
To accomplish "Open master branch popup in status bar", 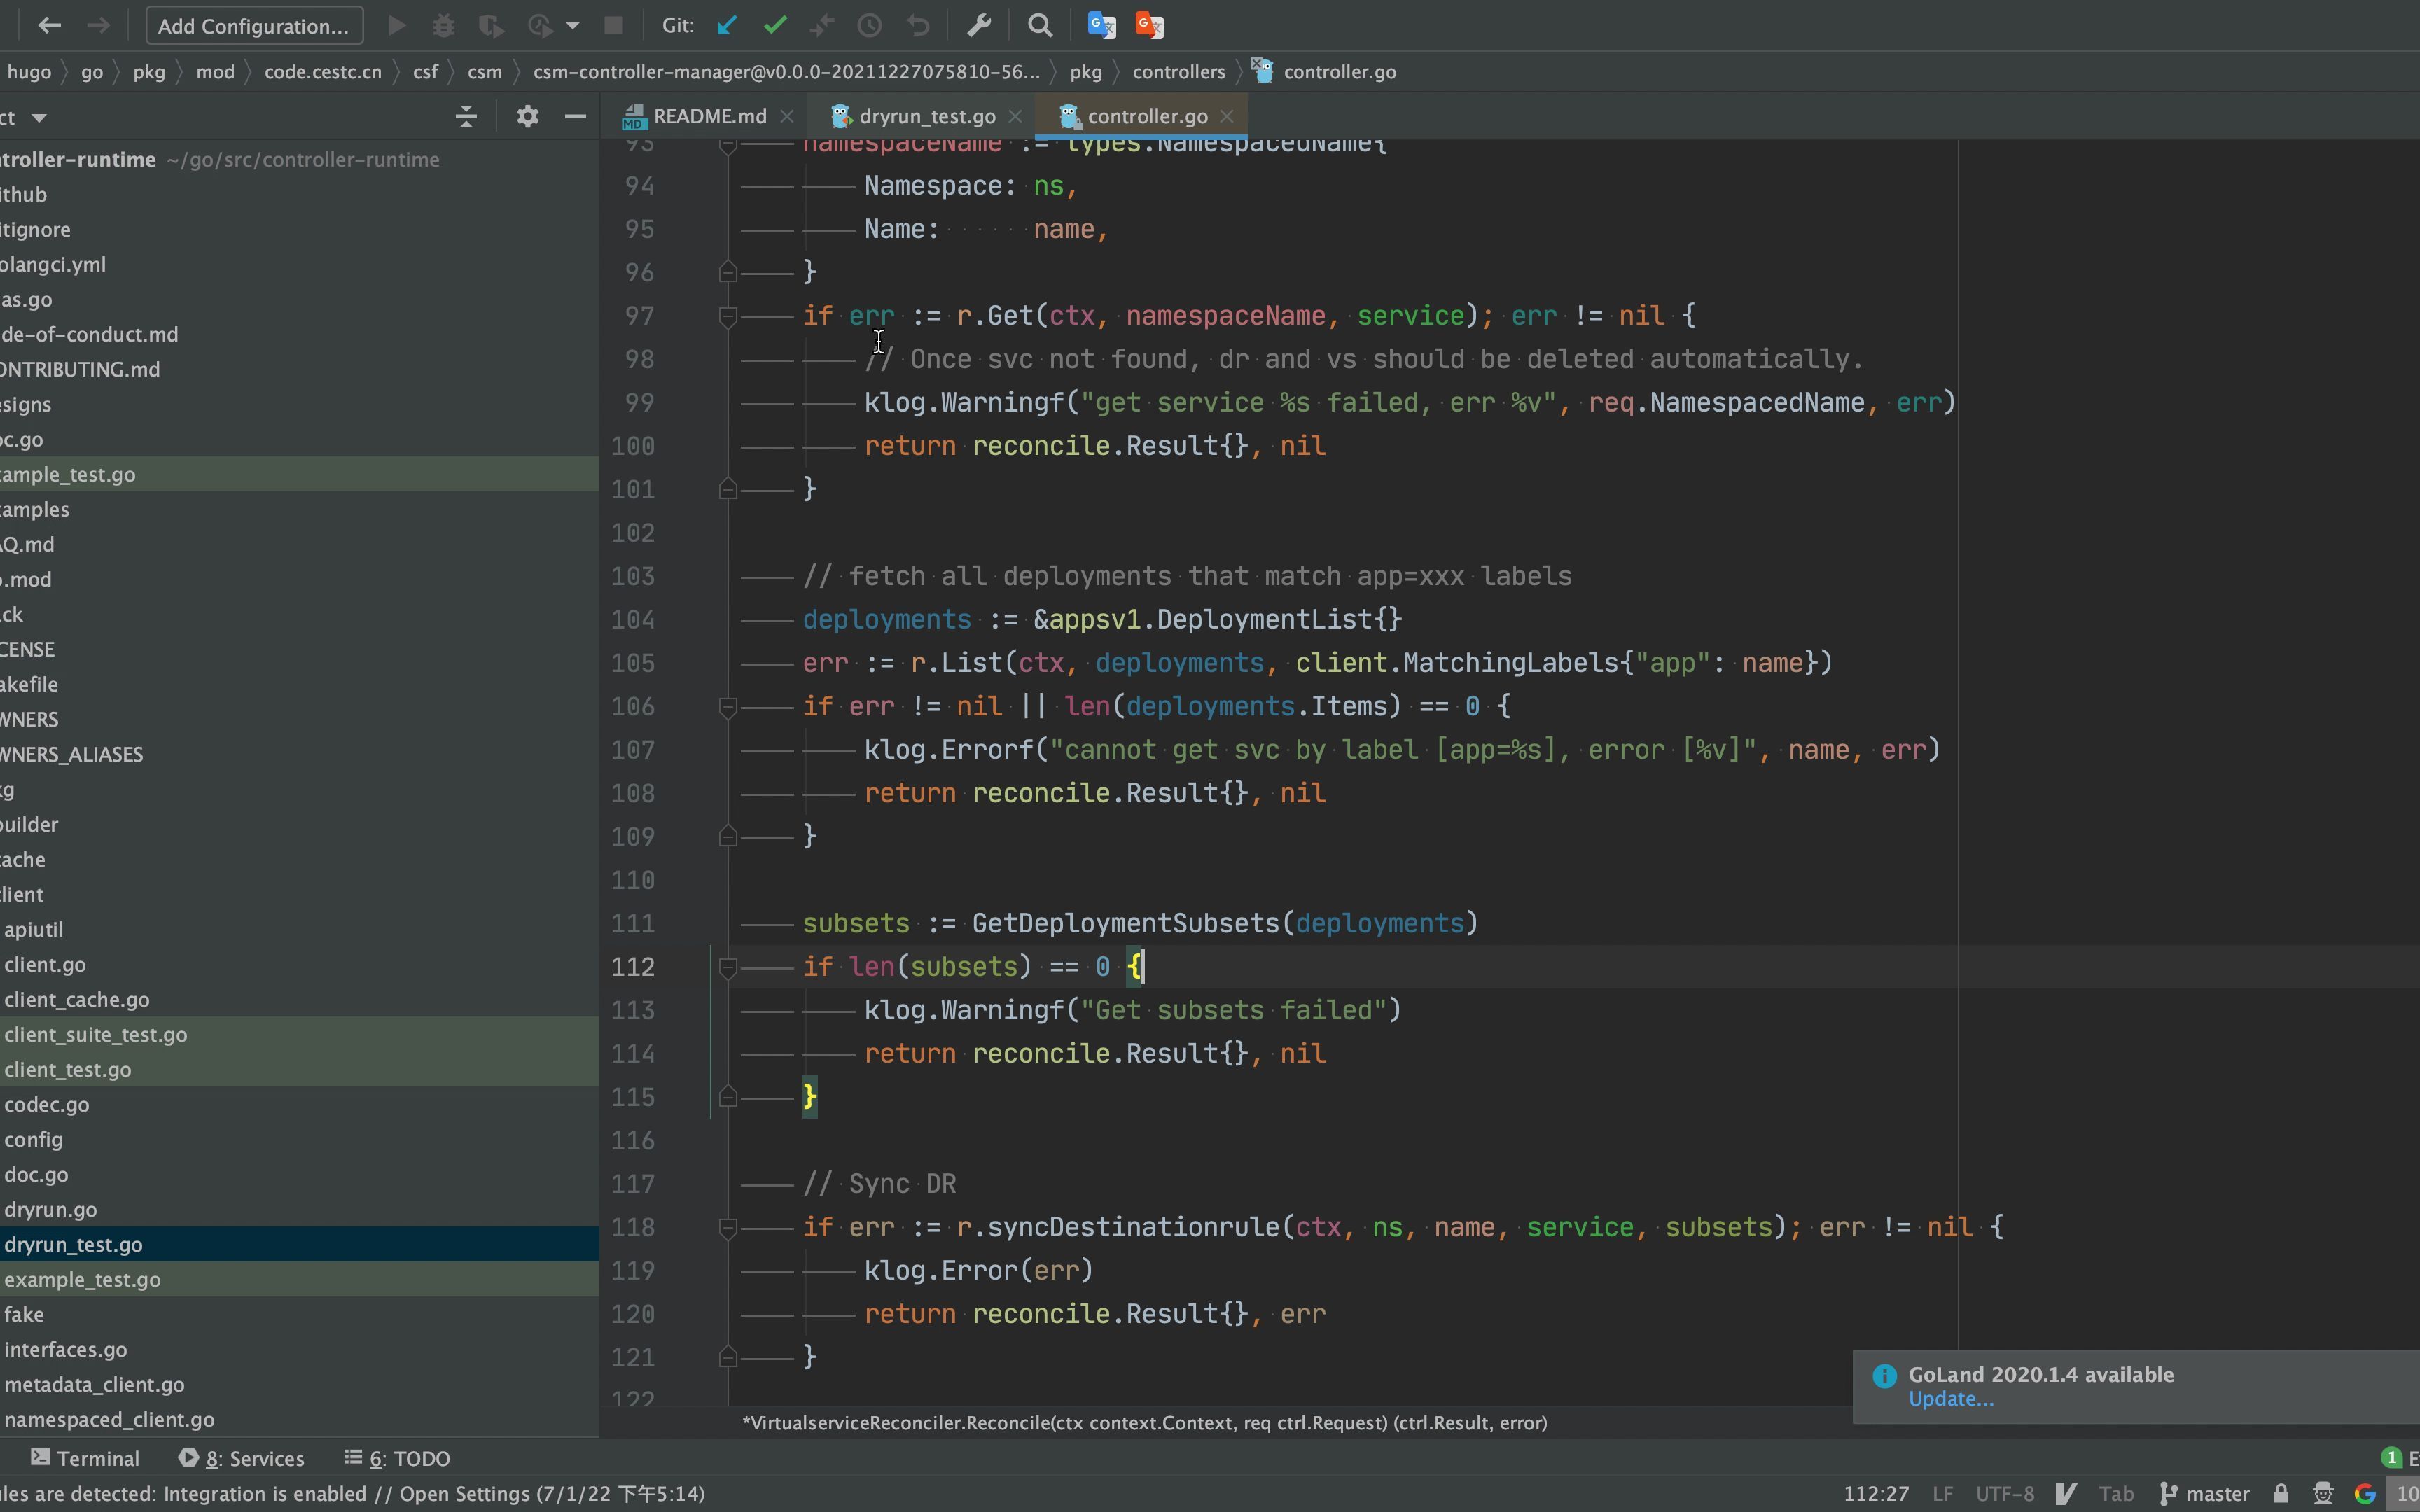I will tap(2205, 1493).
